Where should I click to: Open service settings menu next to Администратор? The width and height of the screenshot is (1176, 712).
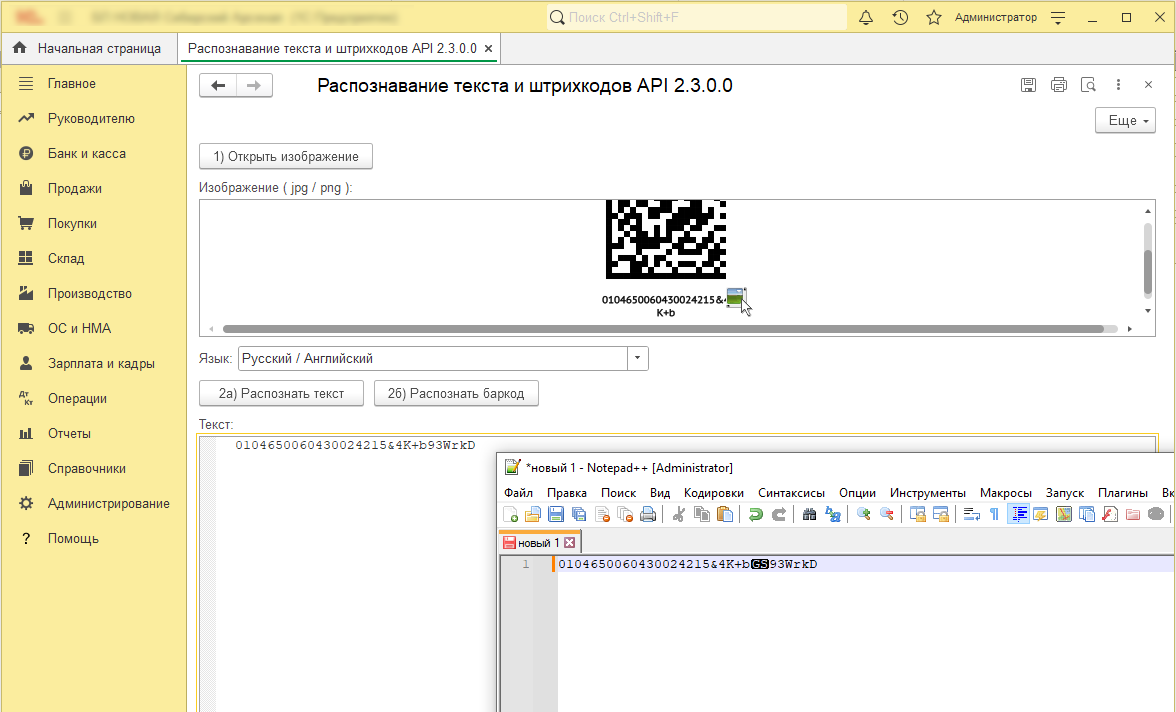[x=1058, y=17]
